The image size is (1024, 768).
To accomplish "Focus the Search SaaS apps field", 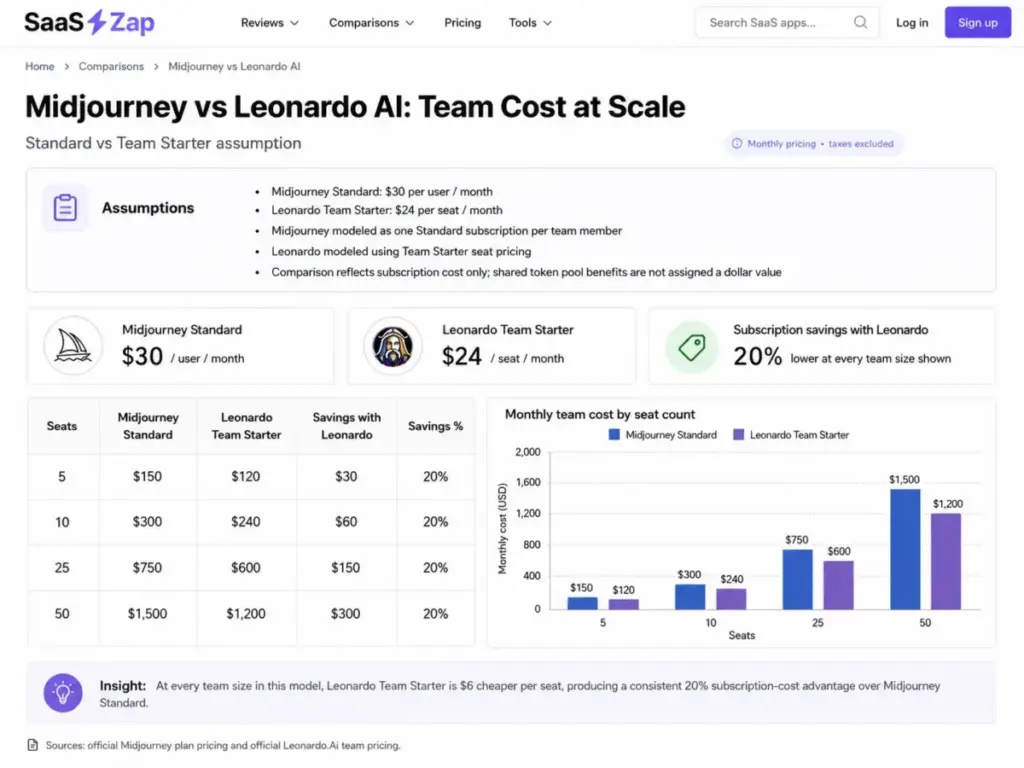I will (787, 23).
